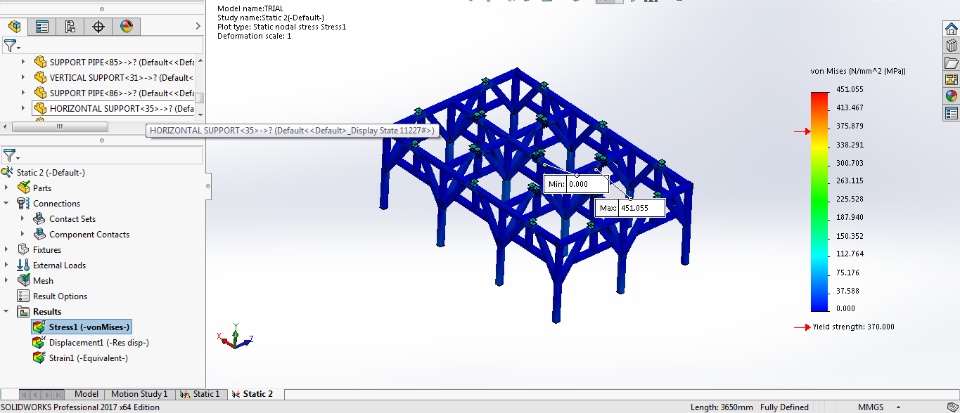Click the Max 451.055 annotation
The width and height of the screenshot is (960, 413).
[630, 208]
